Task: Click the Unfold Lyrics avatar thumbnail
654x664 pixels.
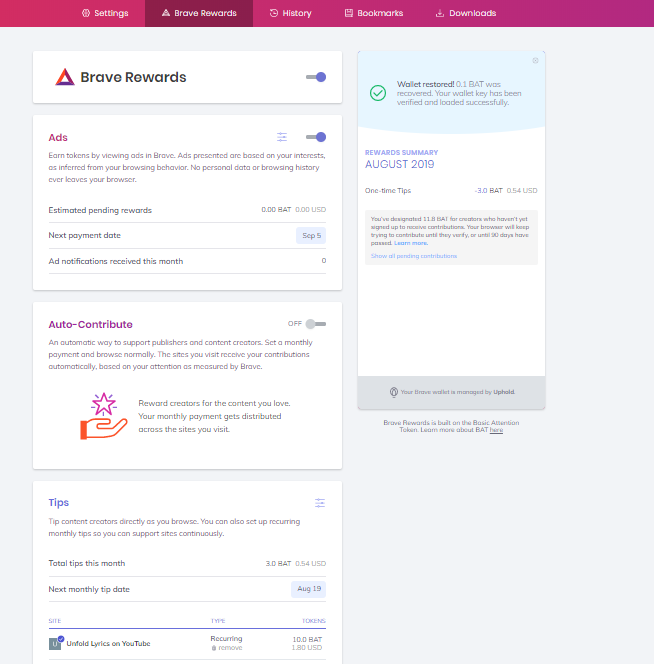Action: tap(55, 644)
